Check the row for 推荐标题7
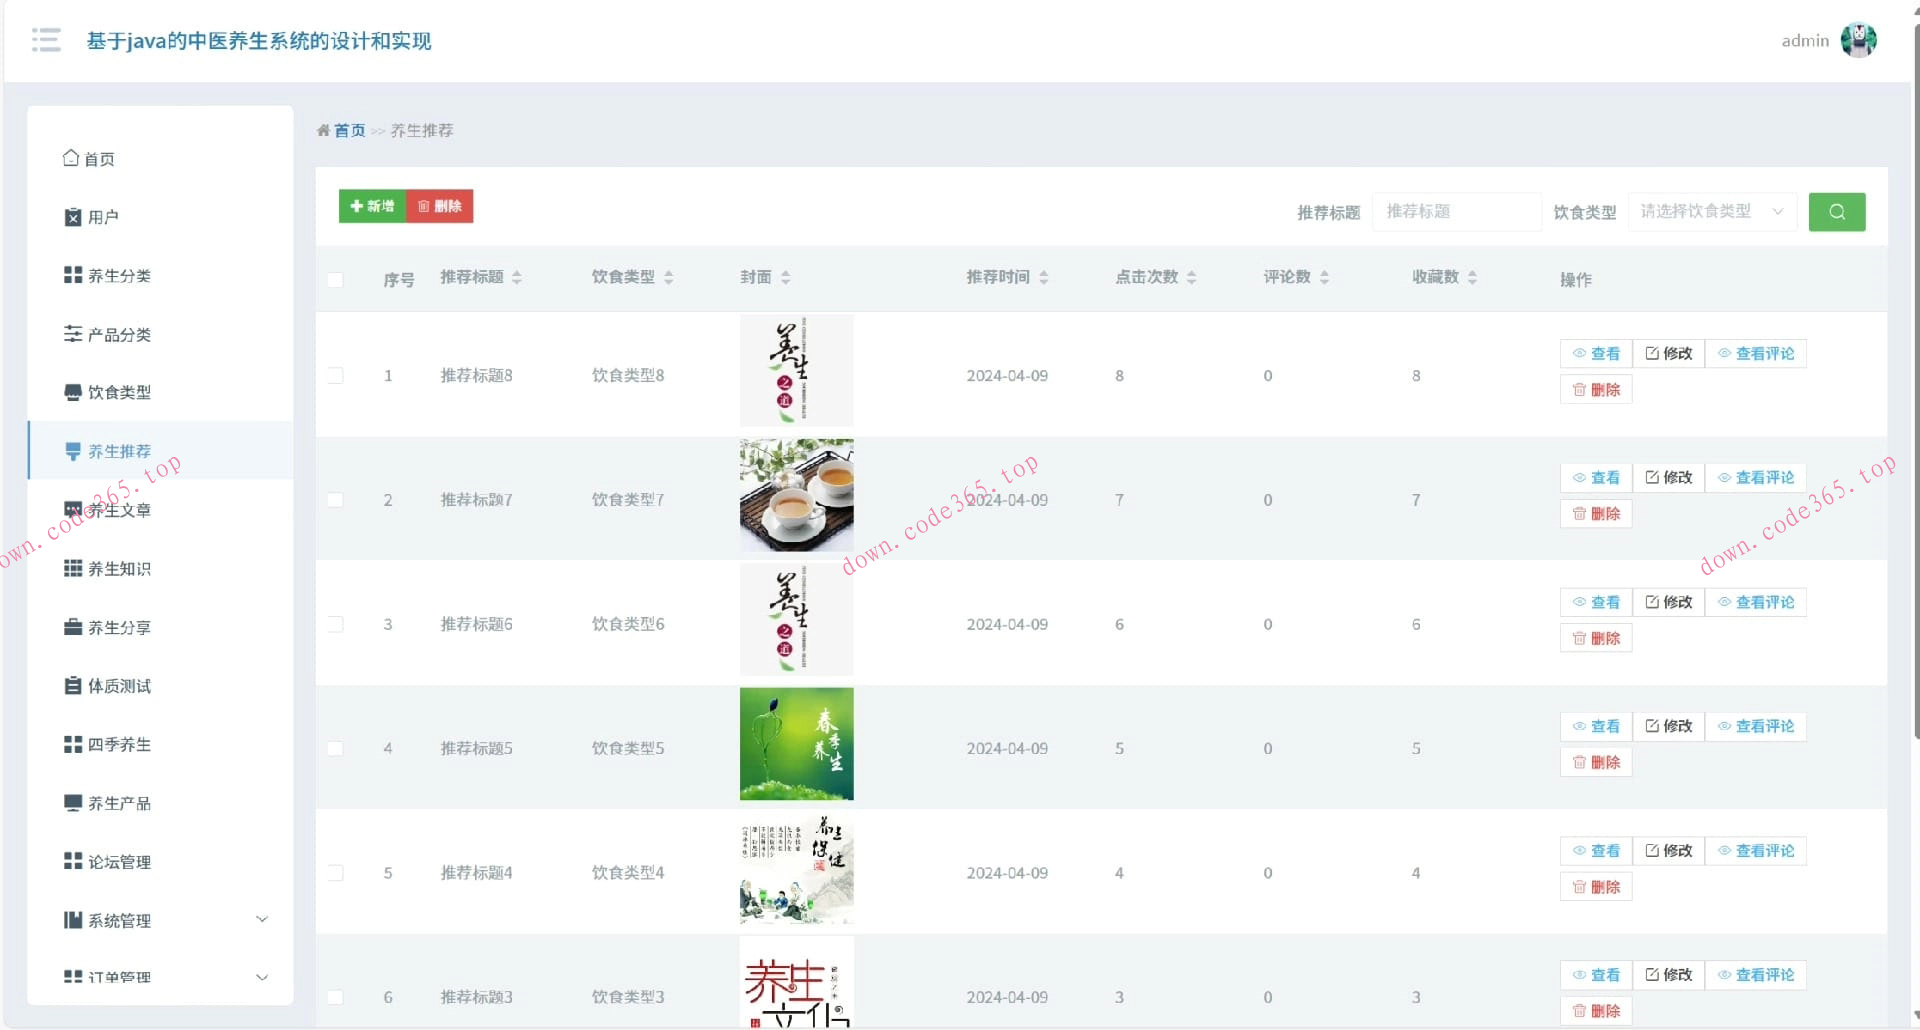1920x1030 pixels. pyautogui.click(x=336, y=500)
